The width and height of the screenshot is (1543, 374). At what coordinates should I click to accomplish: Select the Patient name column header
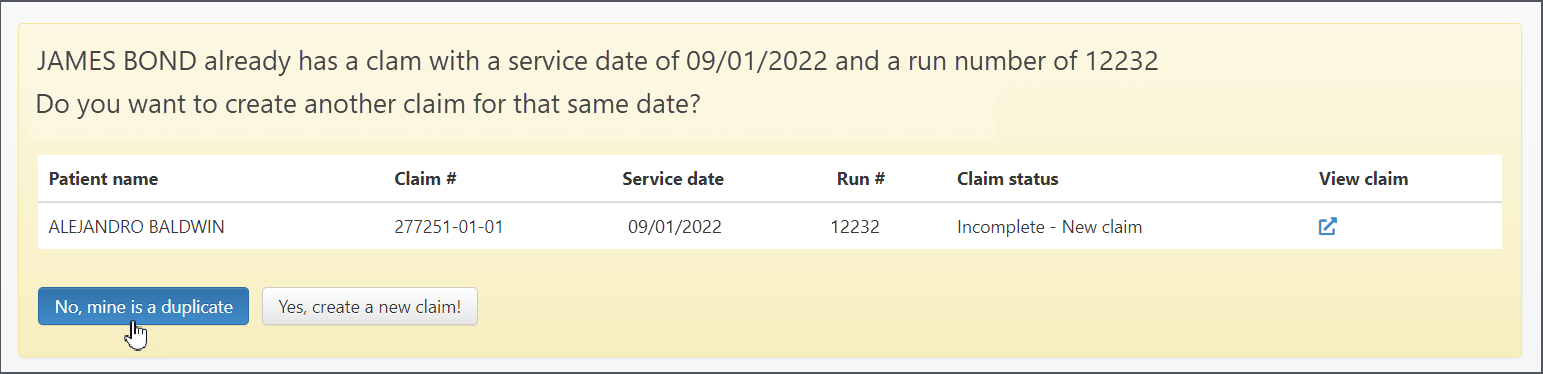point(103,179)
